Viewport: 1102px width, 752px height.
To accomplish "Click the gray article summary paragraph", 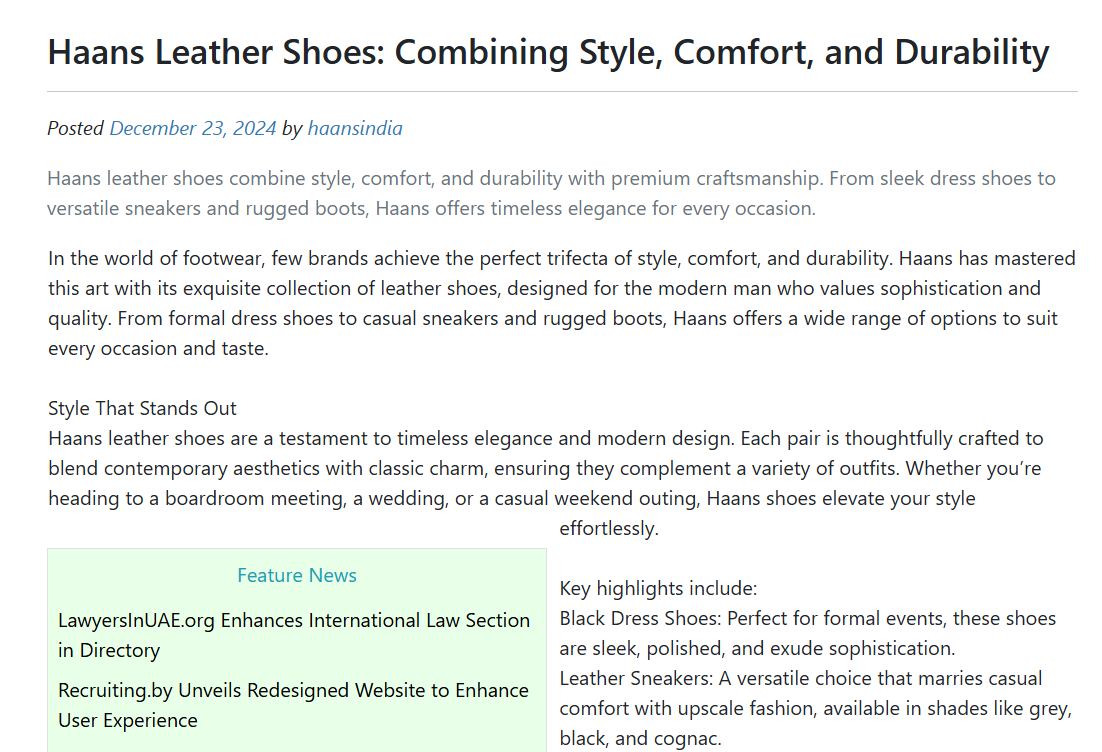I will 551,194.
